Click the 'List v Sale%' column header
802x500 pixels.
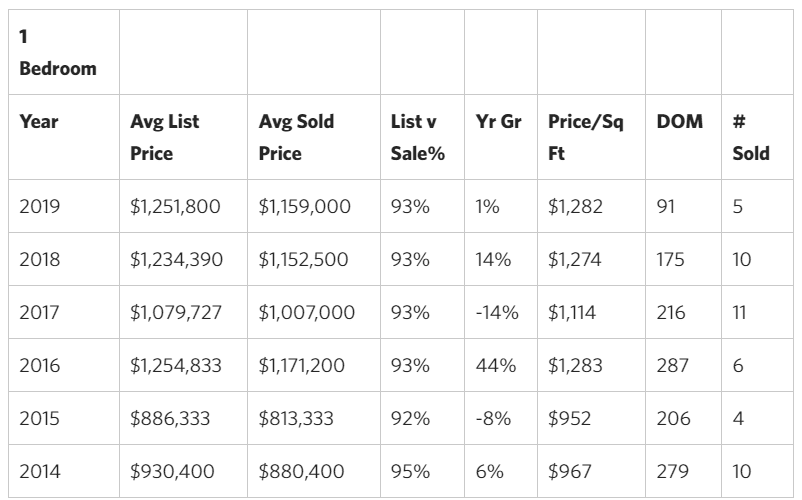pyautogui.click(x=418, y=138)
